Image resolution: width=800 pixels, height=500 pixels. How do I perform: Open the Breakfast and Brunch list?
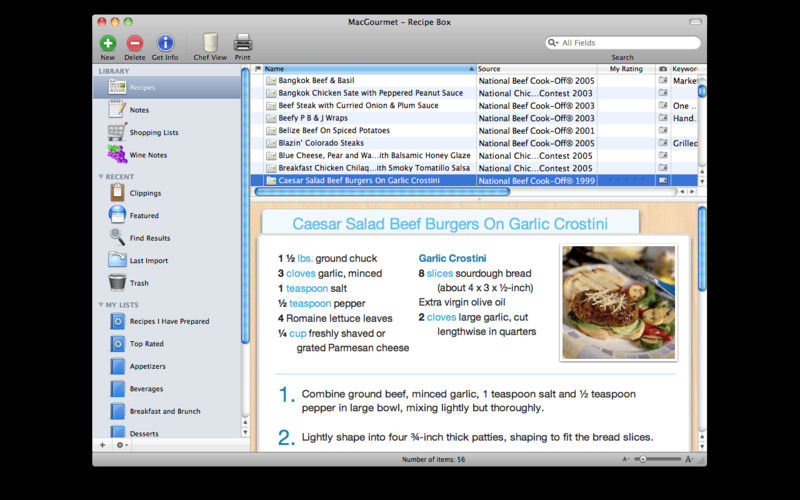[166, 411]
